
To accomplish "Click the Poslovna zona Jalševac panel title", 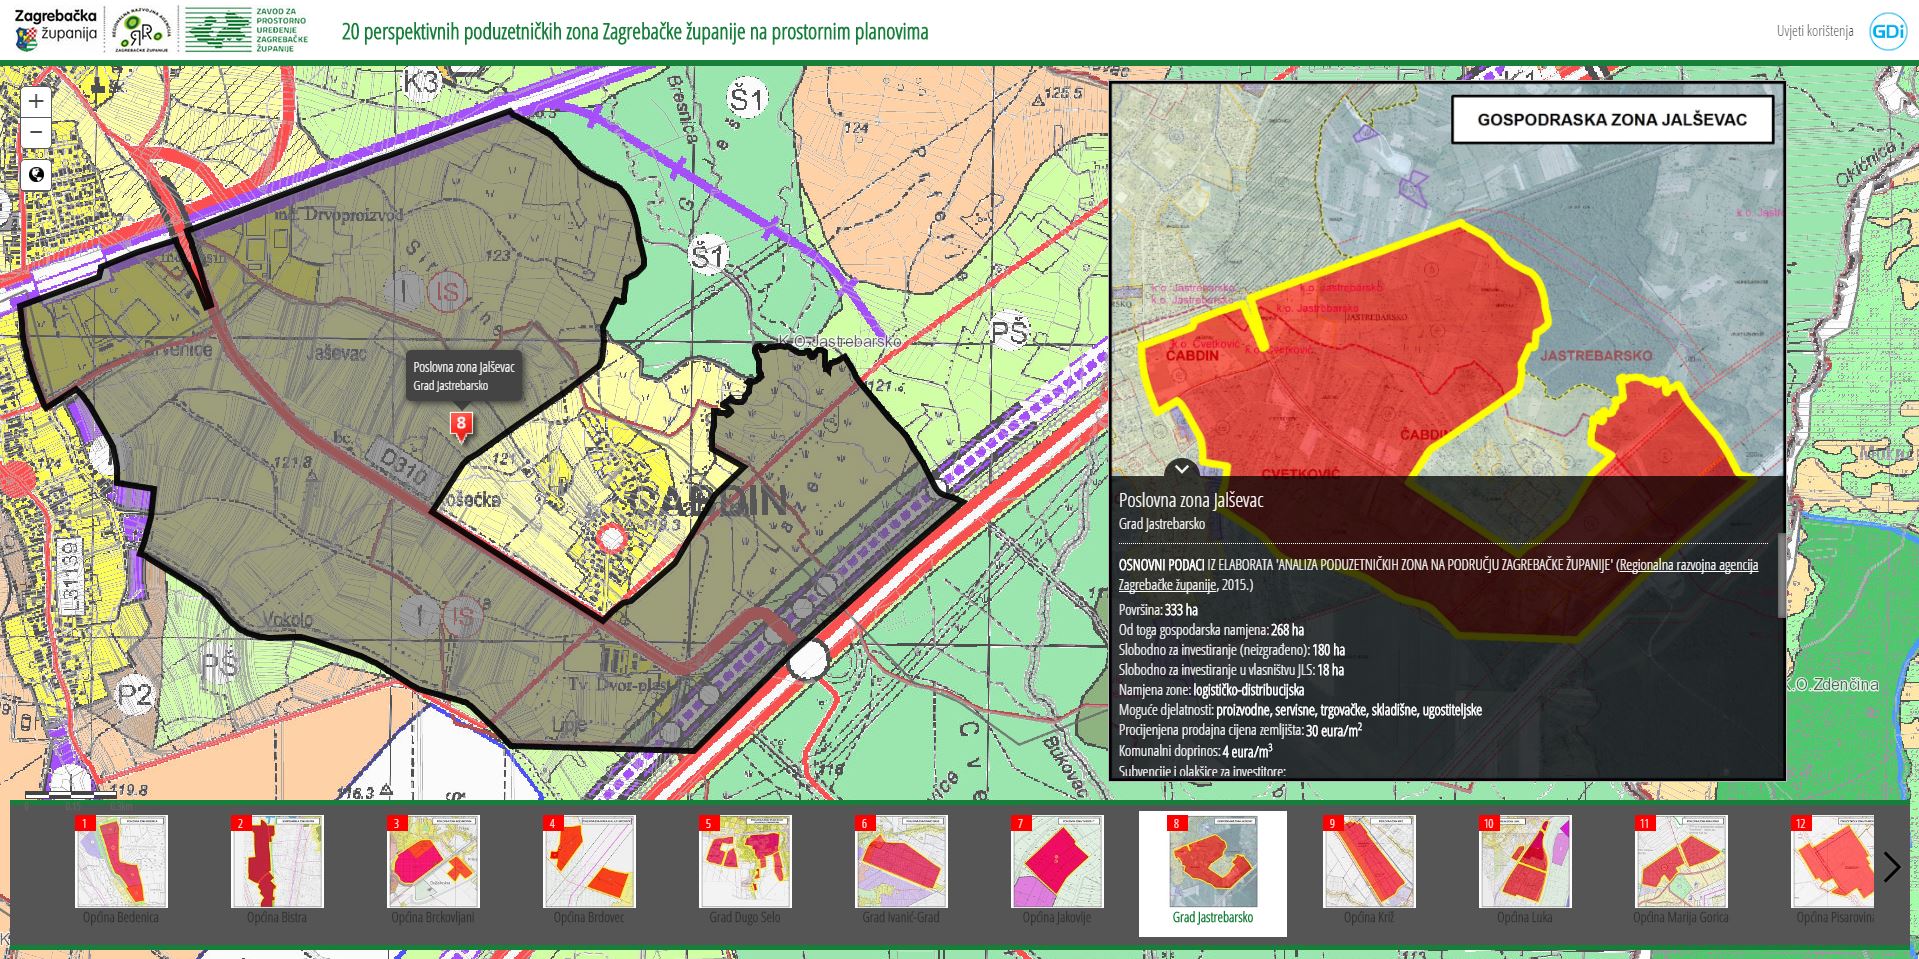I will (x=1191, y=500).
